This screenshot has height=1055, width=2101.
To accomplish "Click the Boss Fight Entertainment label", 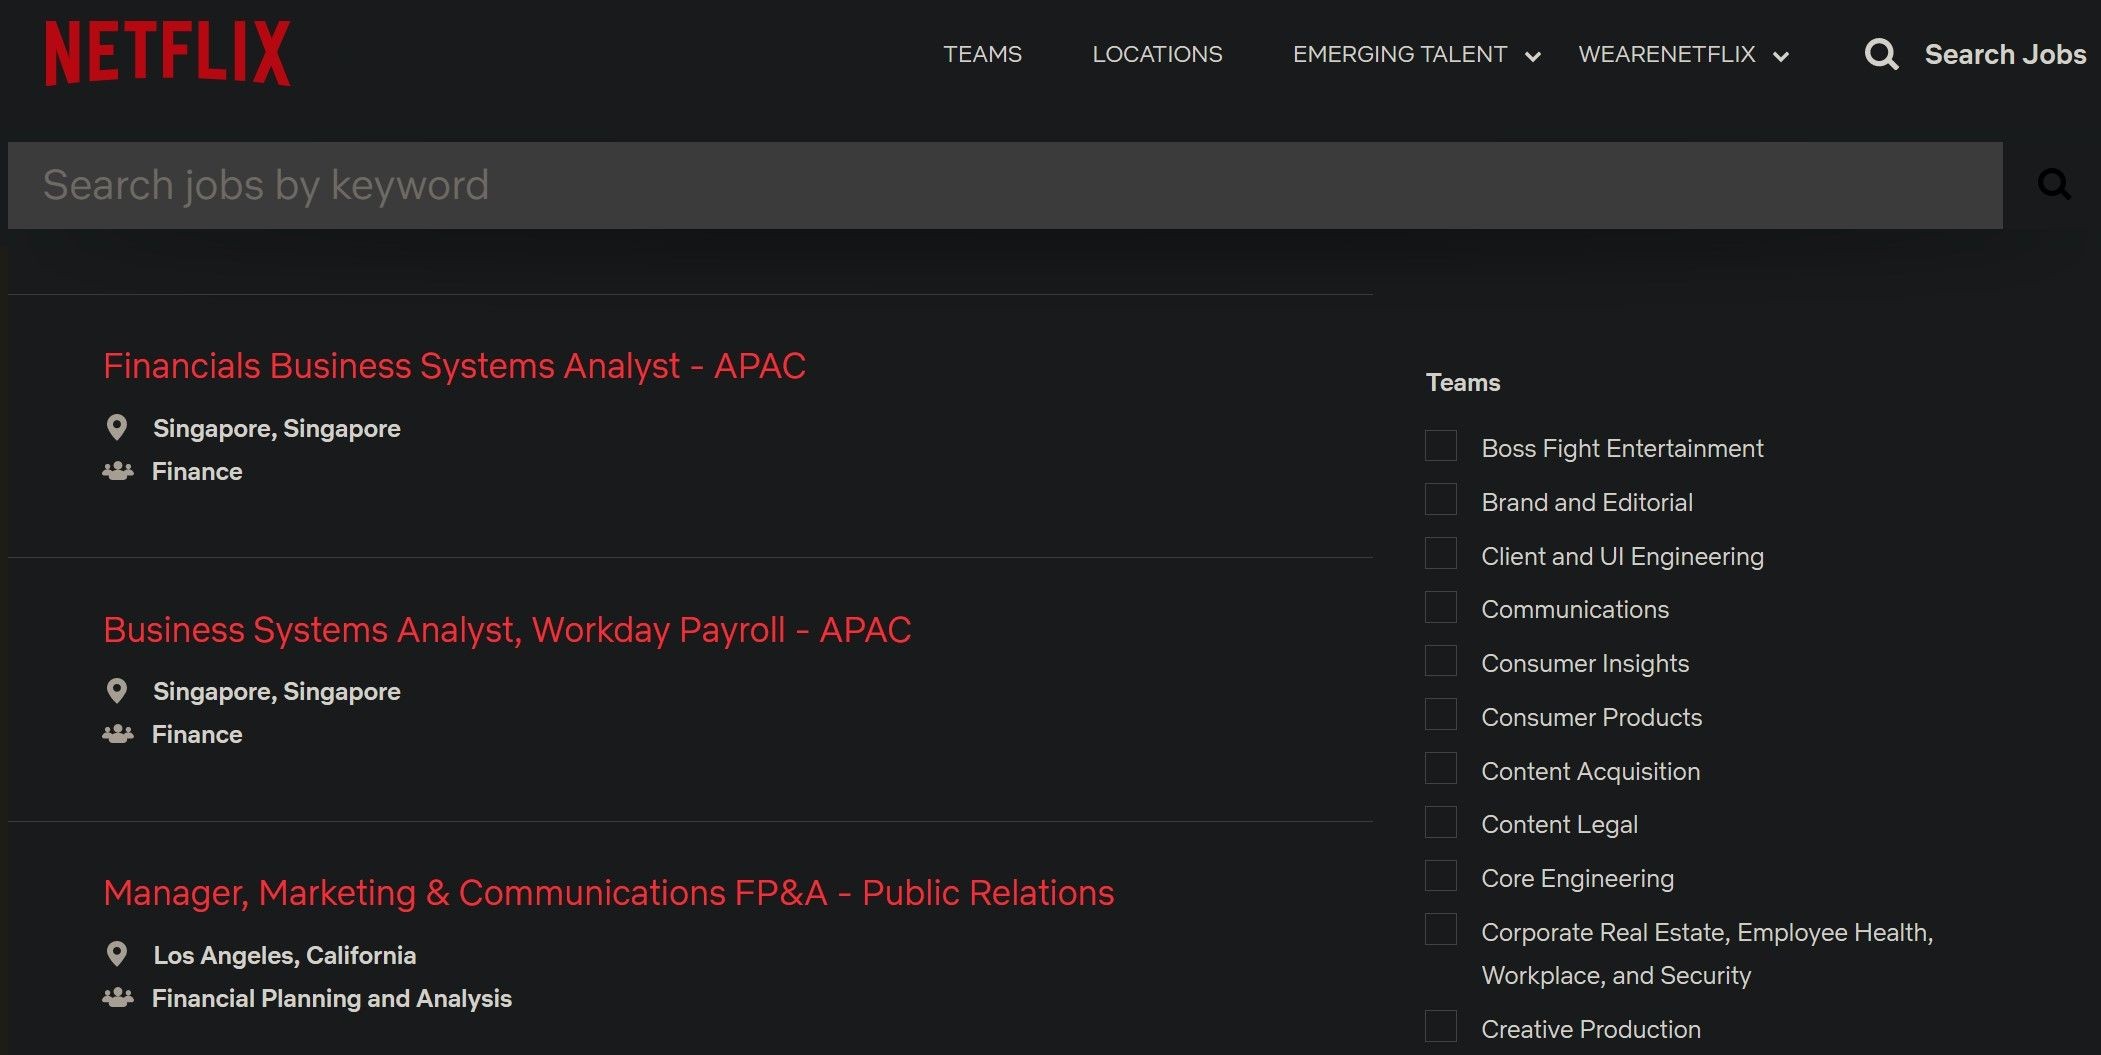I will (x=1622, y=449).
